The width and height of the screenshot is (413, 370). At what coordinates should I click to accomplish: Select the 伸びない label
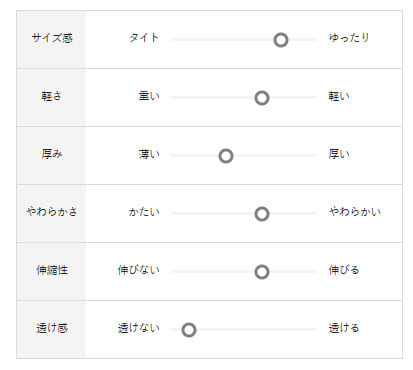click(x=138, y=270)
